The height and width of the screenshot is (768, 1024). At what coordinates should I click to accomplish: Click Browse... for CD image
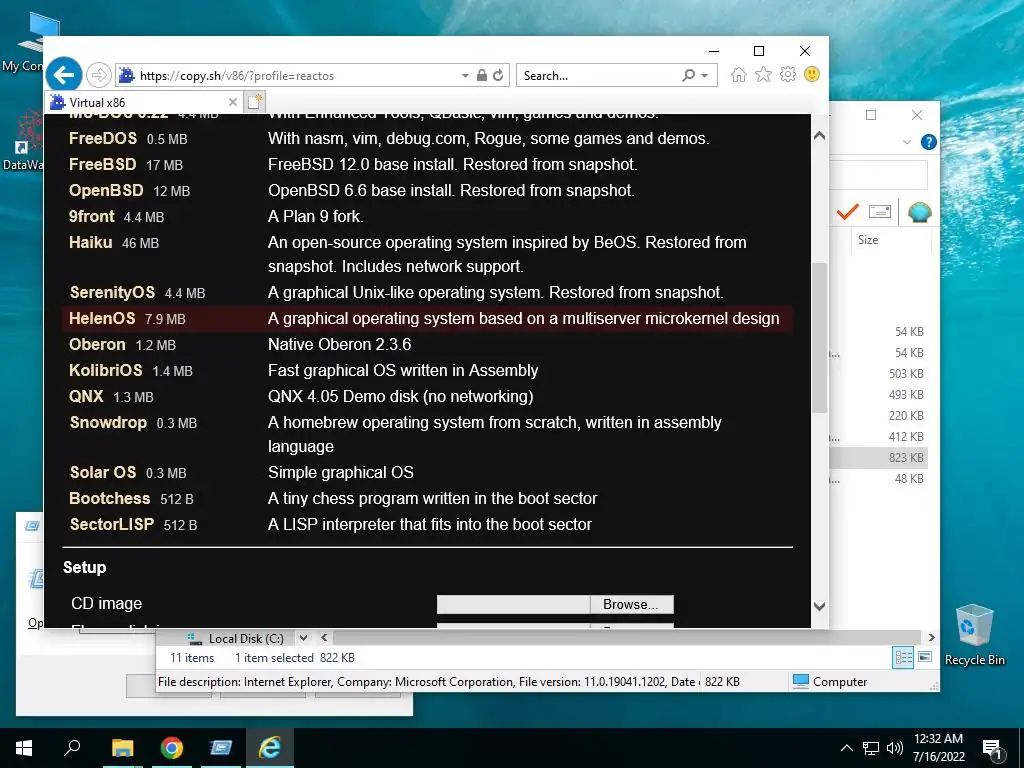coord(631,605)
